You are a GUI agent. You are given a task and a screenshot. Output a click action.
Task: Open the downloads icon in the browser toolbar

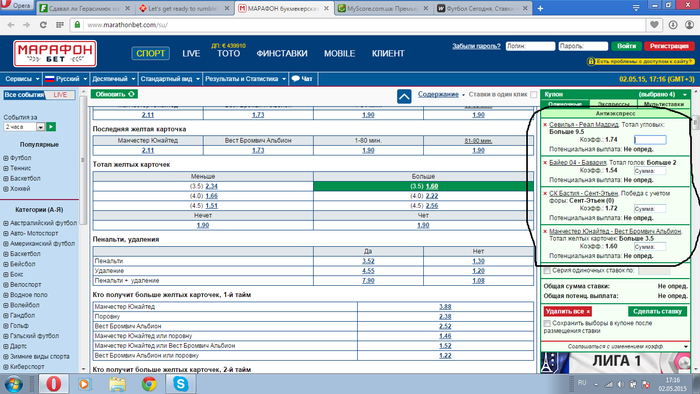pos(673,25)
